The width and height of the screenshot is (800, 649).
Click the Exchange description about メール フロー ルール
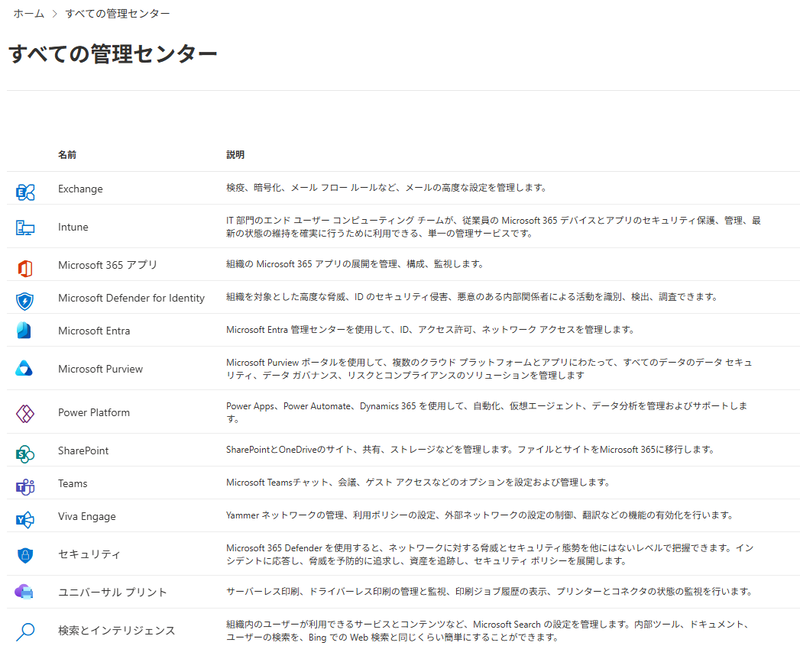tap(386, 188)
